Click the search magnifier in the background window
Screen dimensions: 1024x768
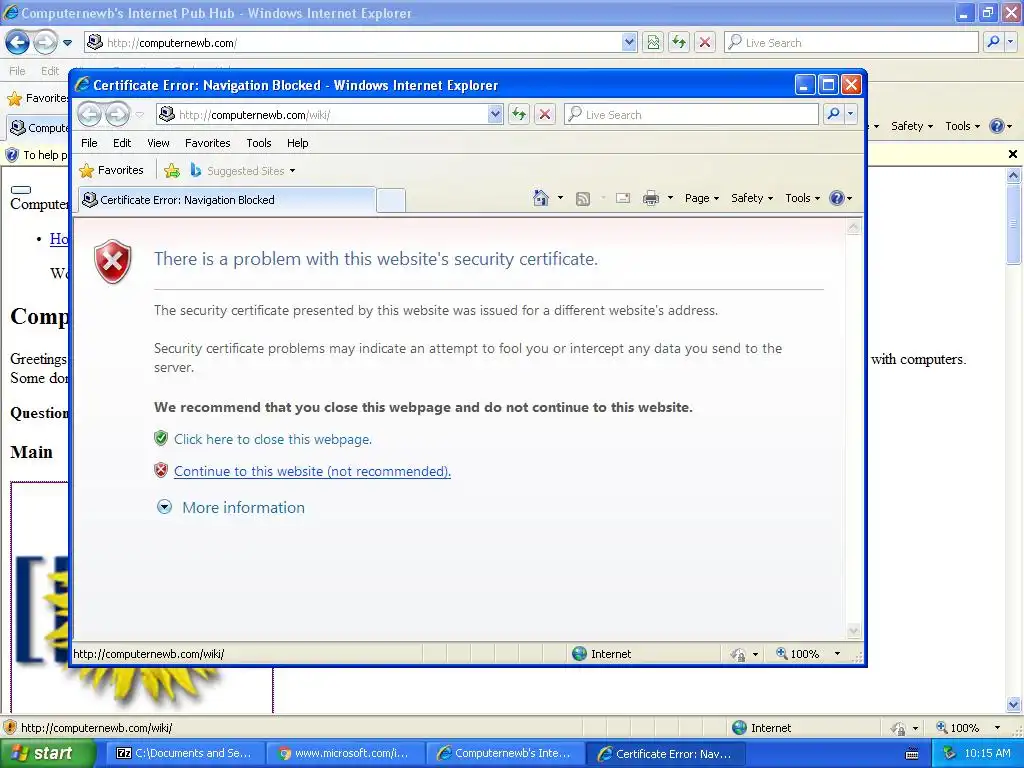click(x=993, y=42)
